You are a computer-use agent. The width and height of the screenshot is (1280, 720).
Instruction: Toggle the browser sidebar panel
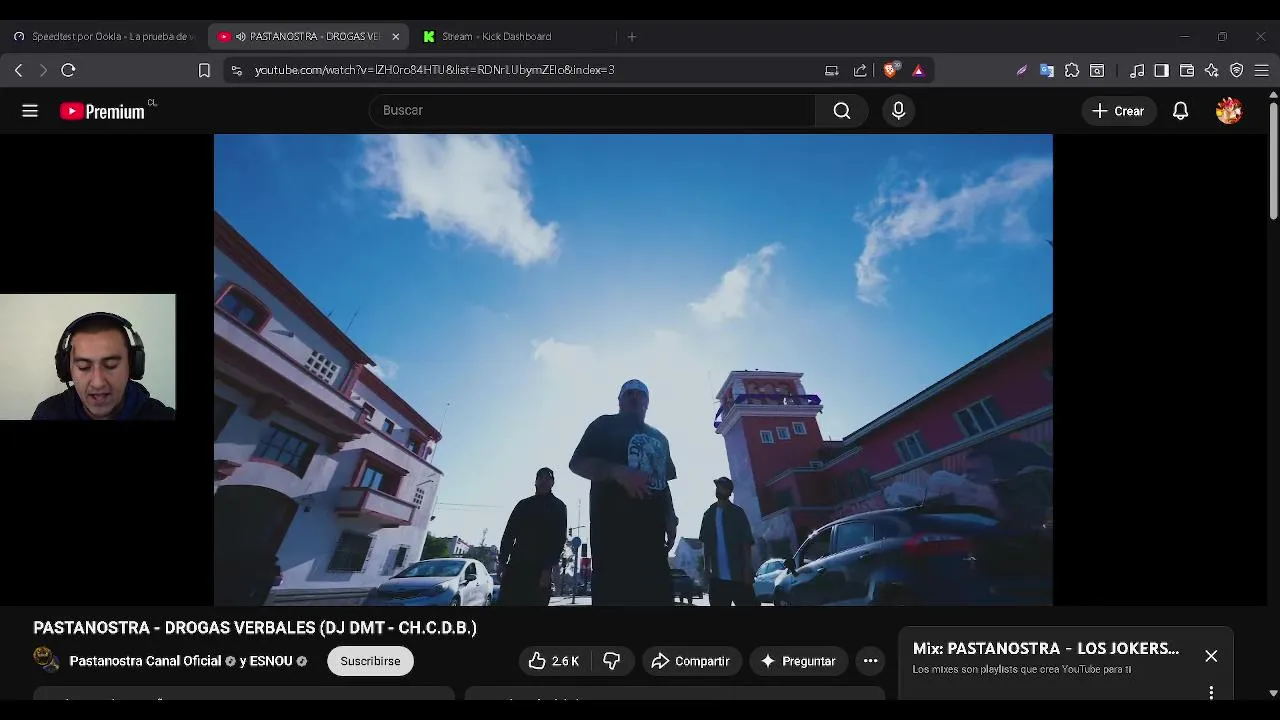[x=1161, y=70]
